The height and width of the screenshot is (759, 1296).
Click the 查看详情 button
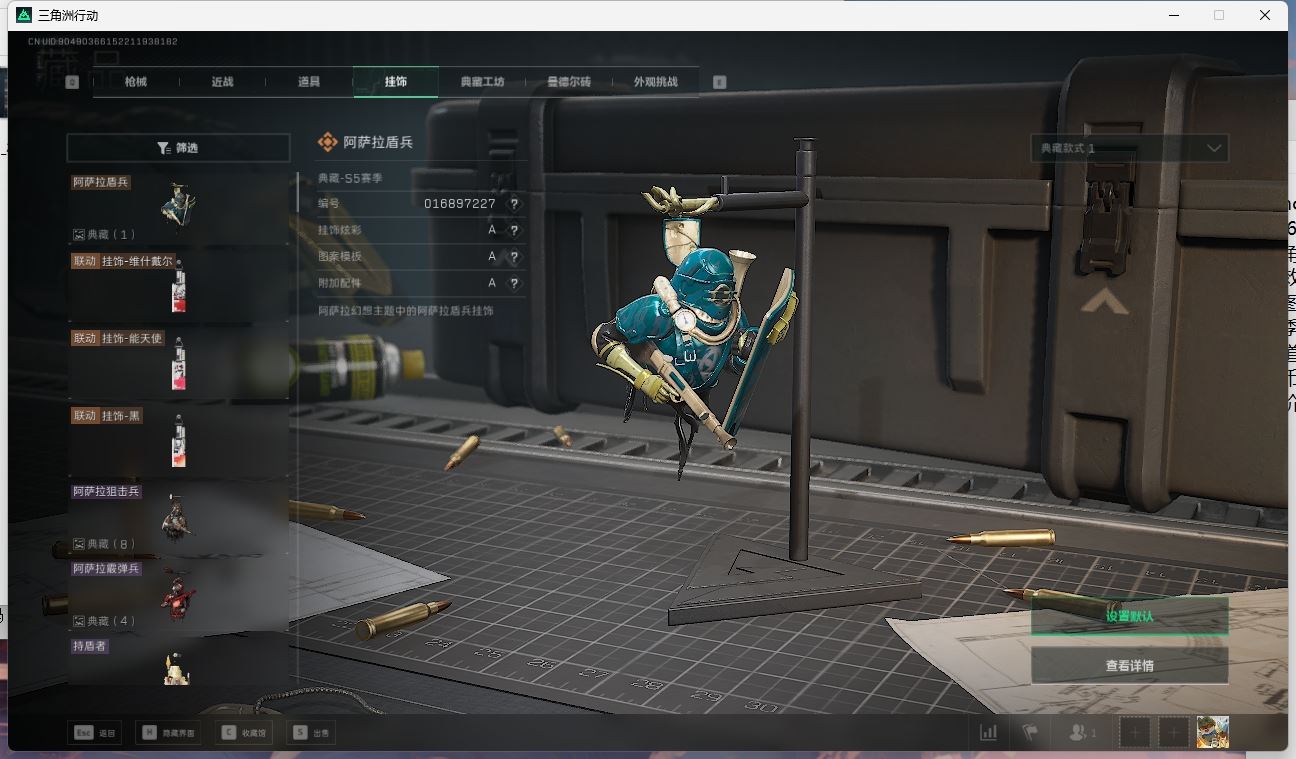click(1129, 666)
